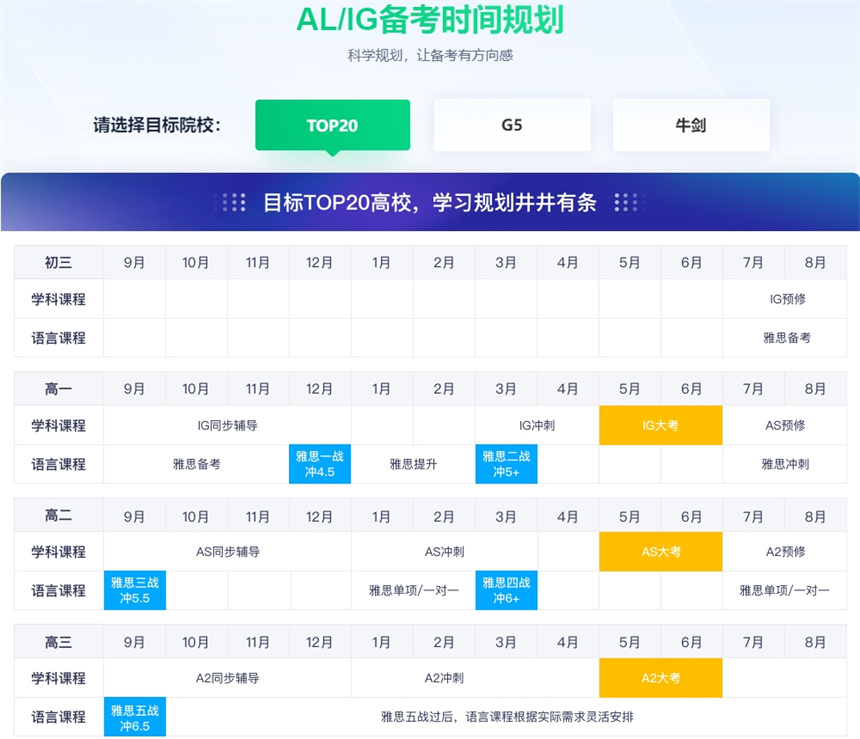This screenshot has height=739, width=860.
Task: Click the 高三 grade header cell
Action: 58,642
